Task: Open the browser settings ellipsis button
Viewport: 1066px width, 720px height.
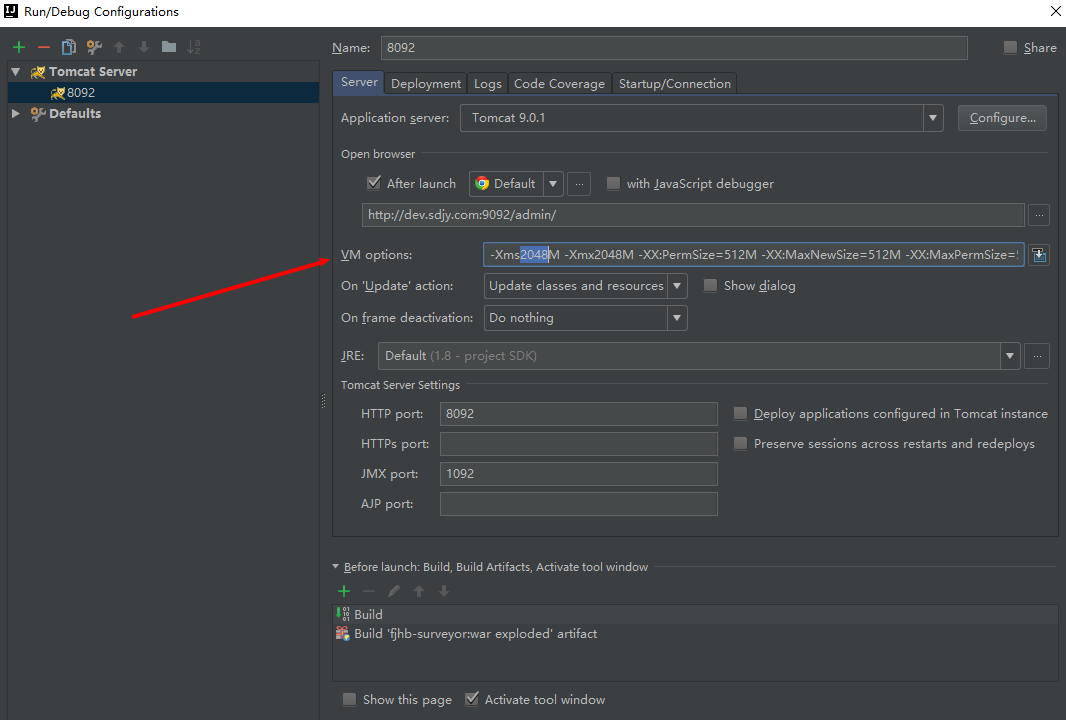Action: (x=579, y=184)
